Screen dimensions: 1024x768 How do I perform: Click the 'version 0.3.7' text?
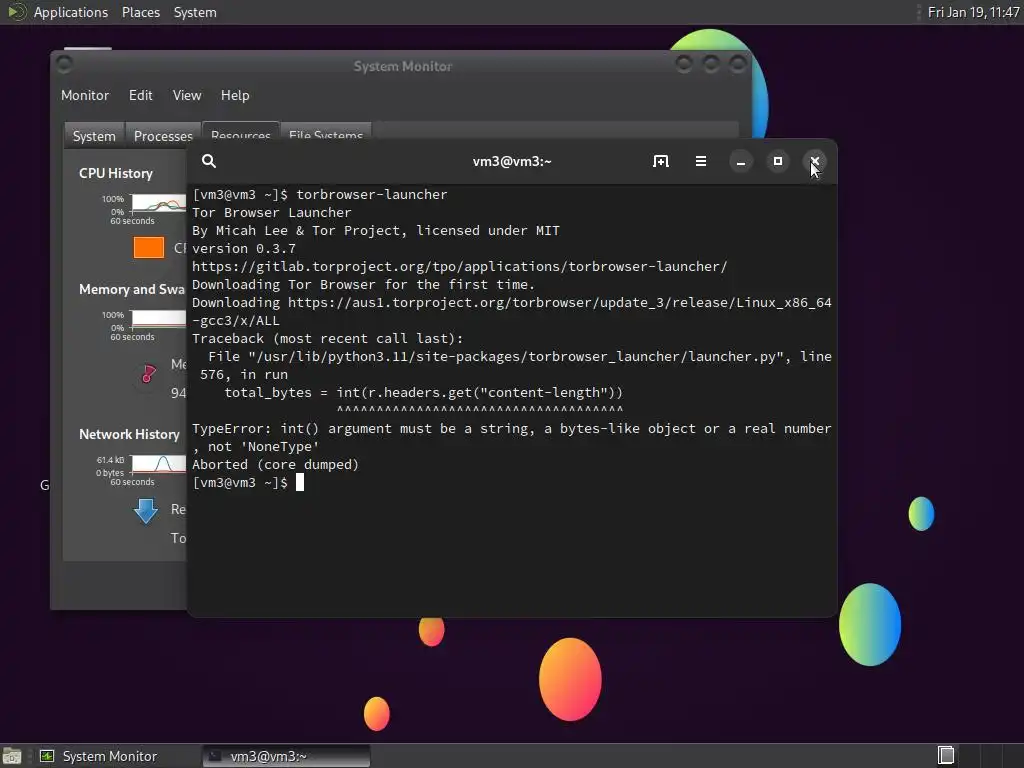tap(244, 249)
